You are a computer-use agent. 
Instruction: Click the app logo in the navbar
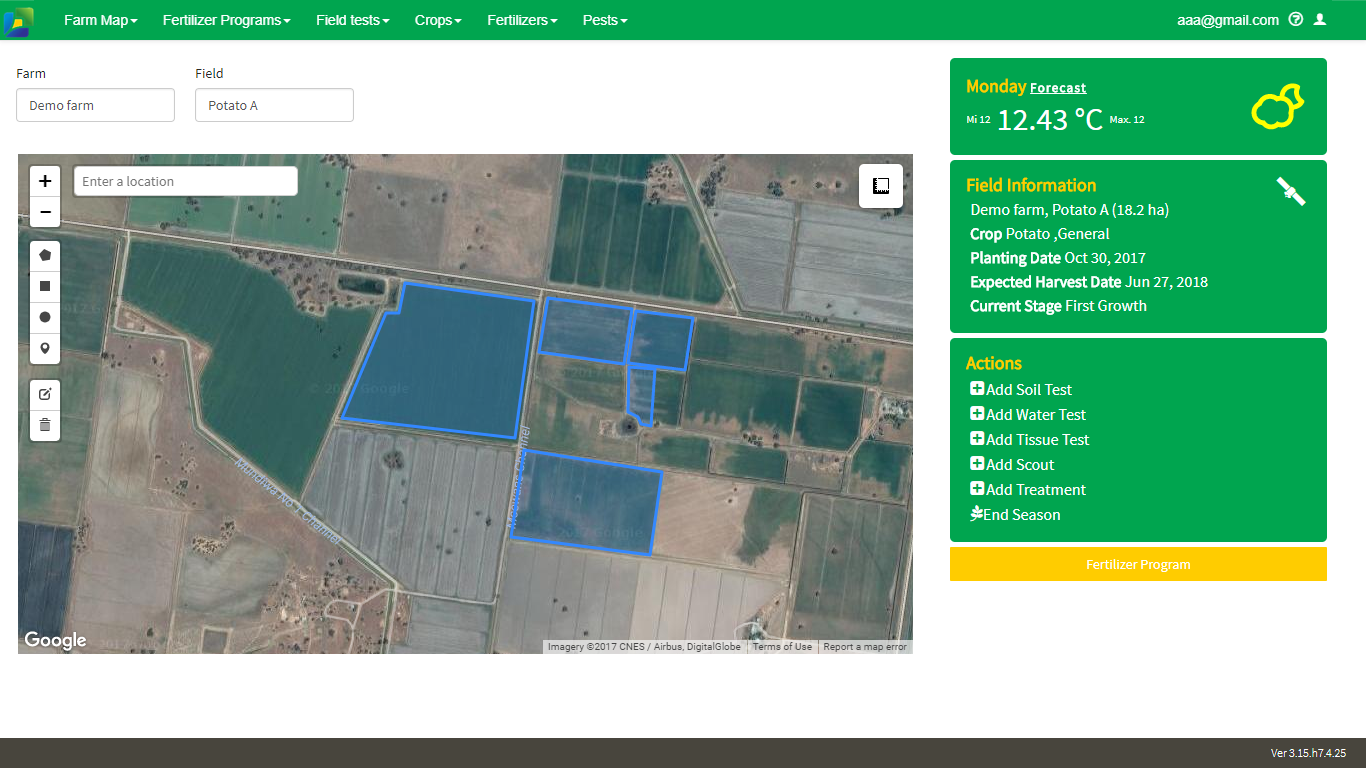18,21
